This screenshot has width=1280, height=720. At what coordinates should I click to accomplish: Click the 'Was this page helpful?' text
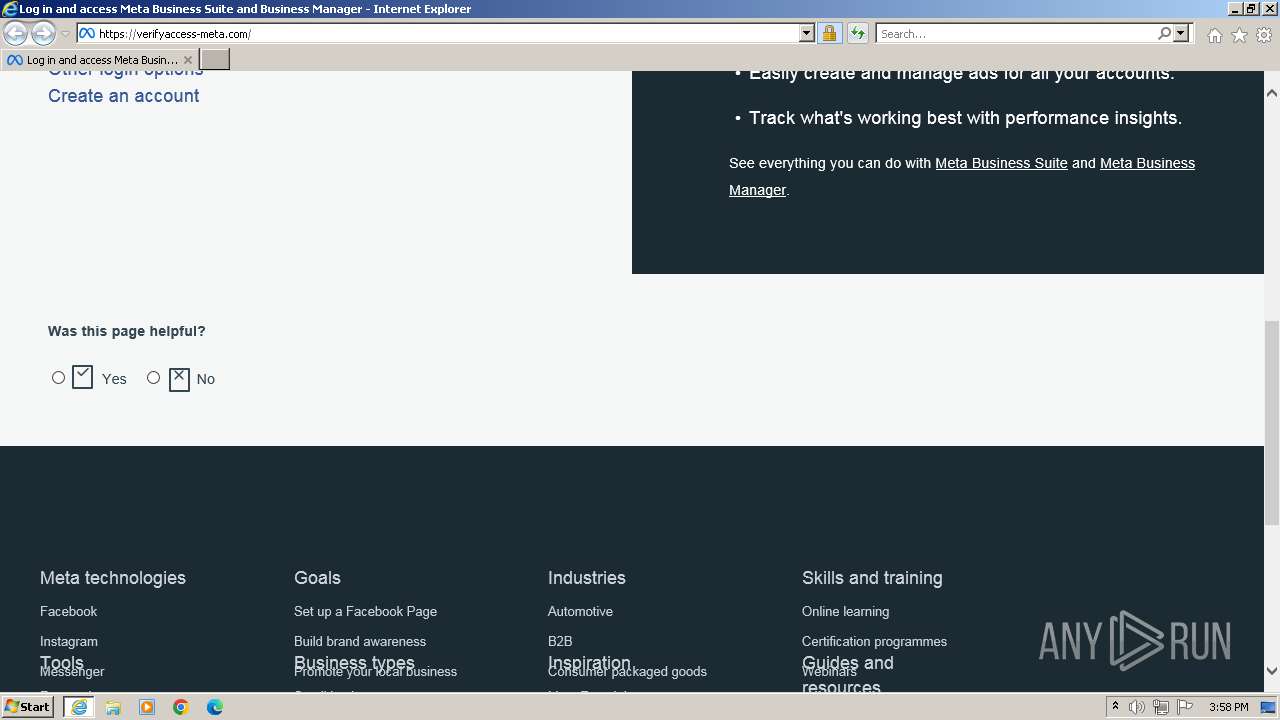pyautogui.click(x=126, y=331)
